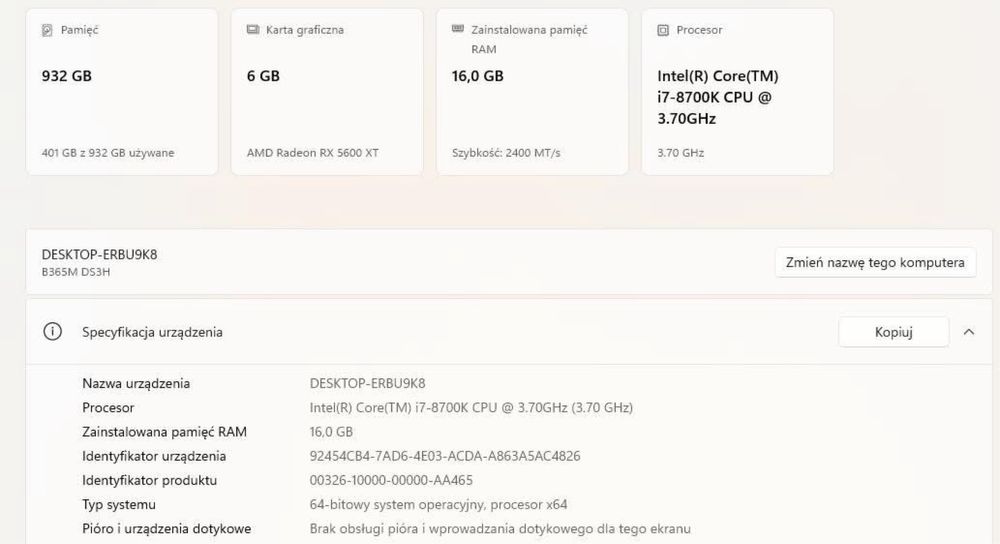Screen dimensions: 1000x544
Task: Click the graphics card icon beside Karta graficzna
Action: pos(253,30)
